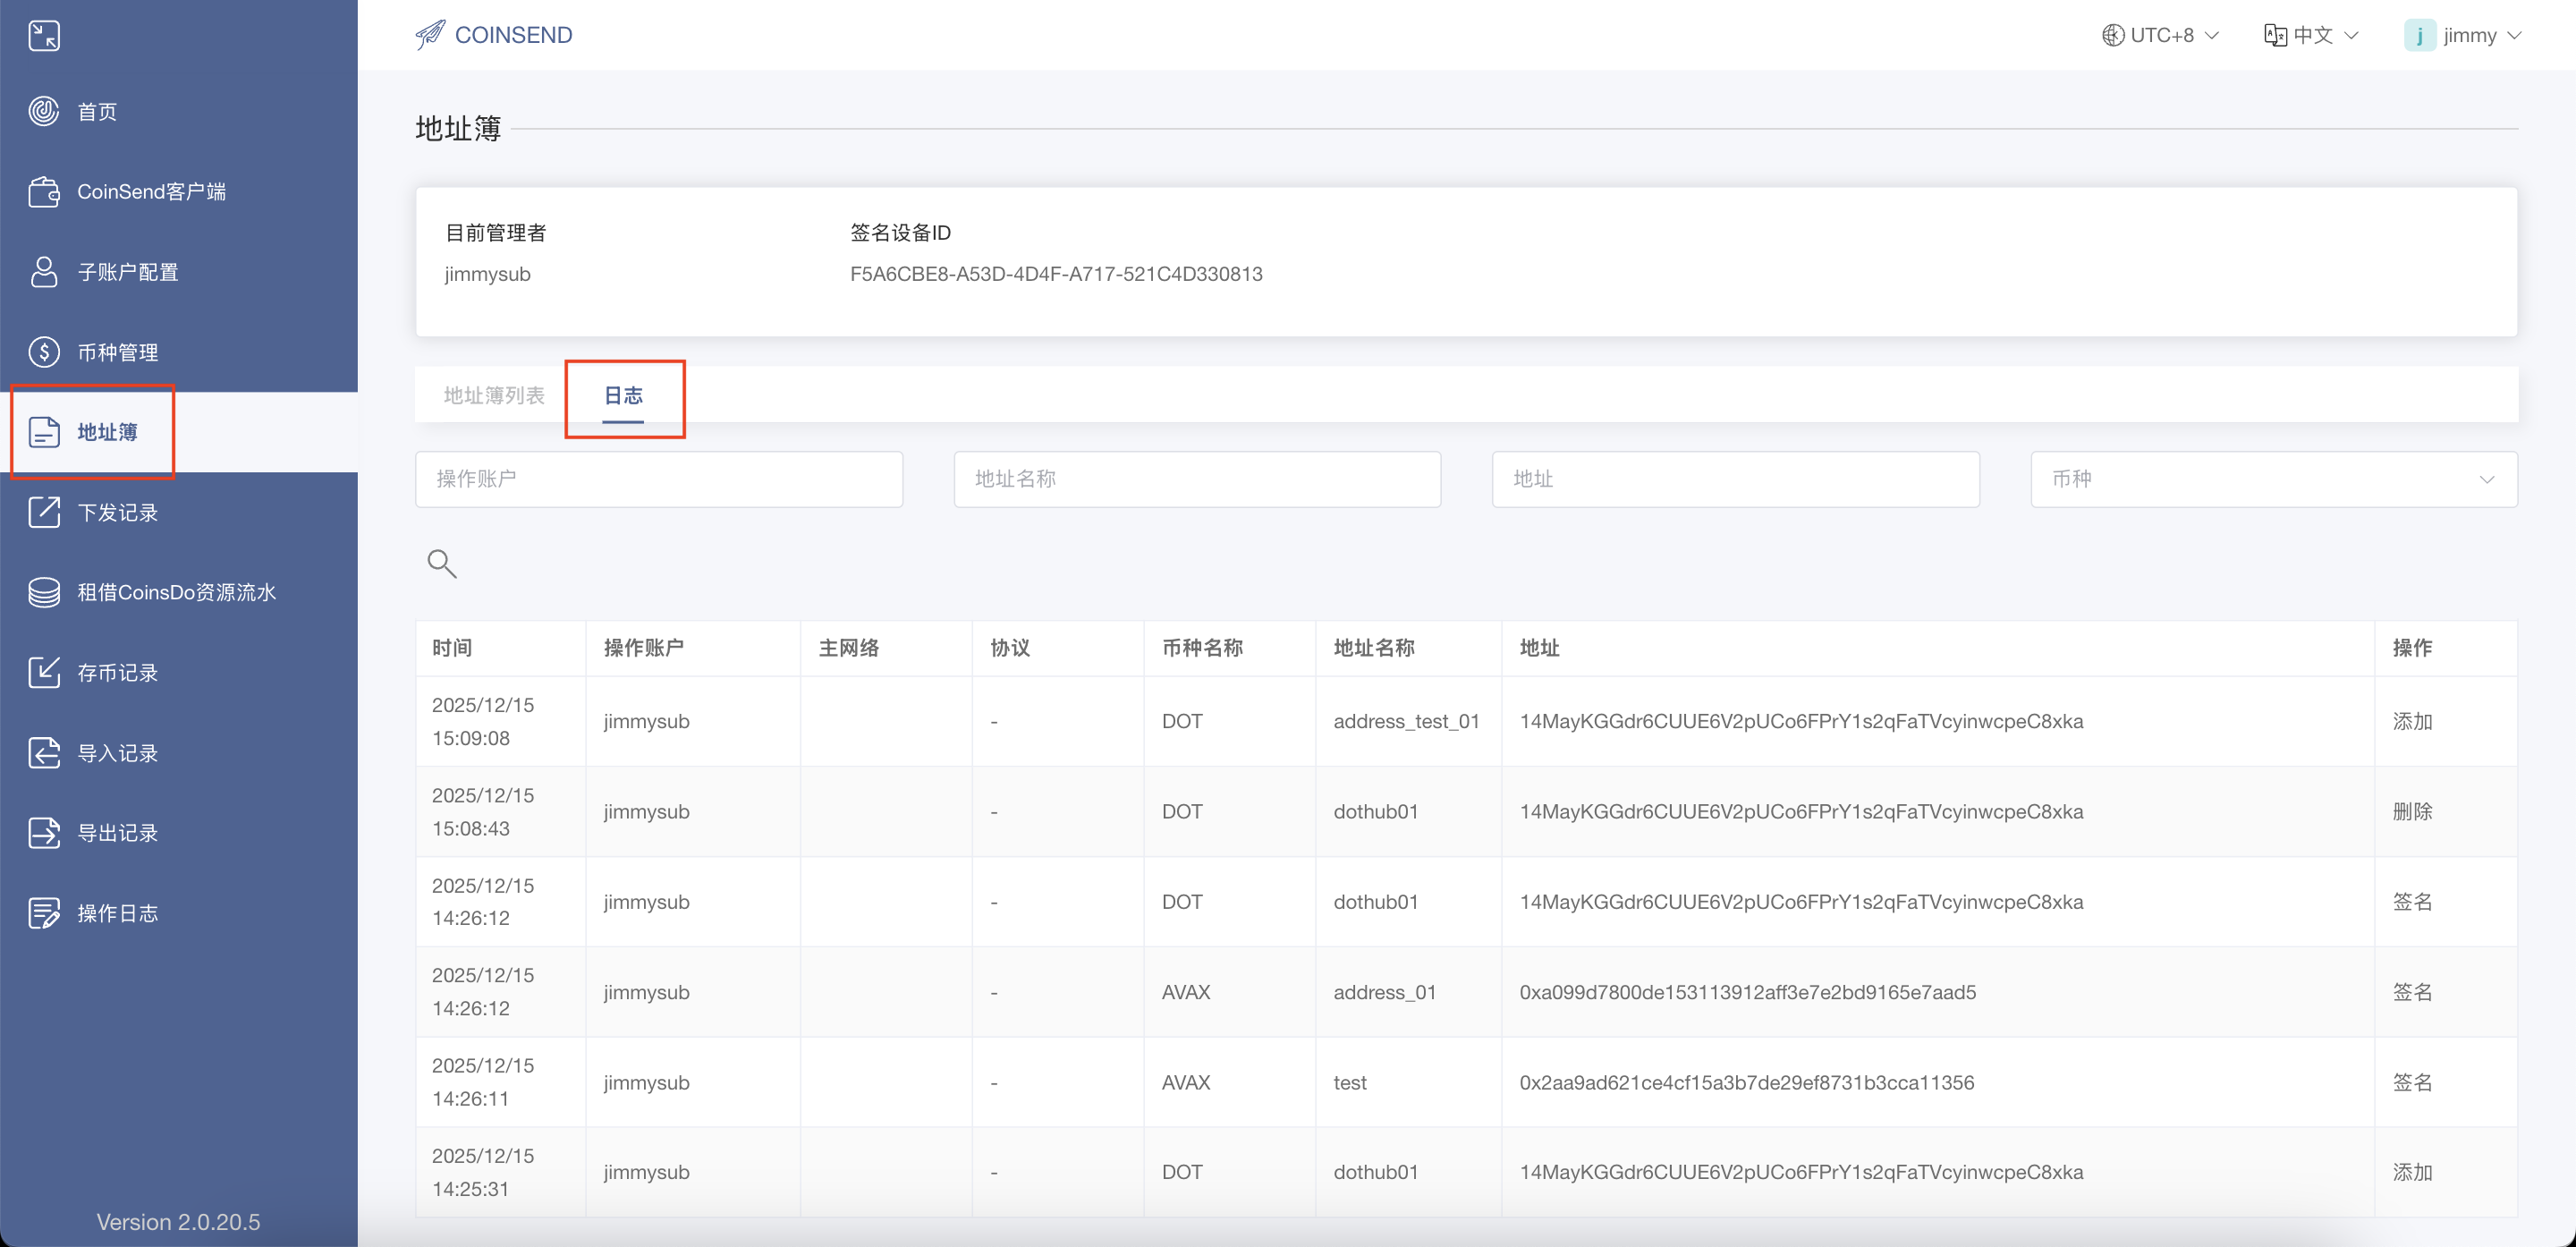The width and height of the screenshot is (2576, 1247).
Task: Expand the 币种 filter dropdown
Action: (x=2273, y=479)
